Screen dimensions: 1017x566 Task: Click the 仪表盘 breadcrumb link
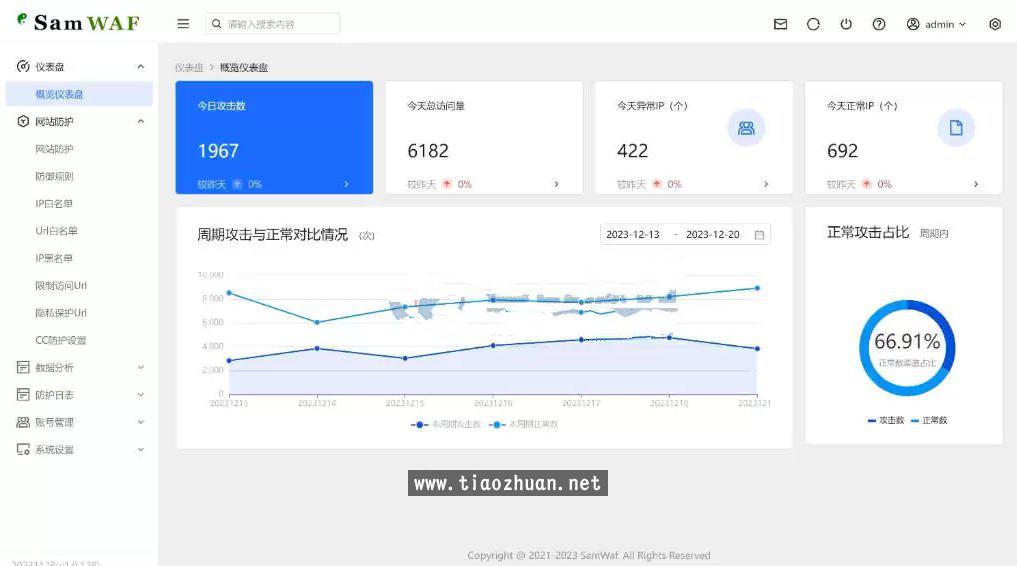(x=189, y=67)
